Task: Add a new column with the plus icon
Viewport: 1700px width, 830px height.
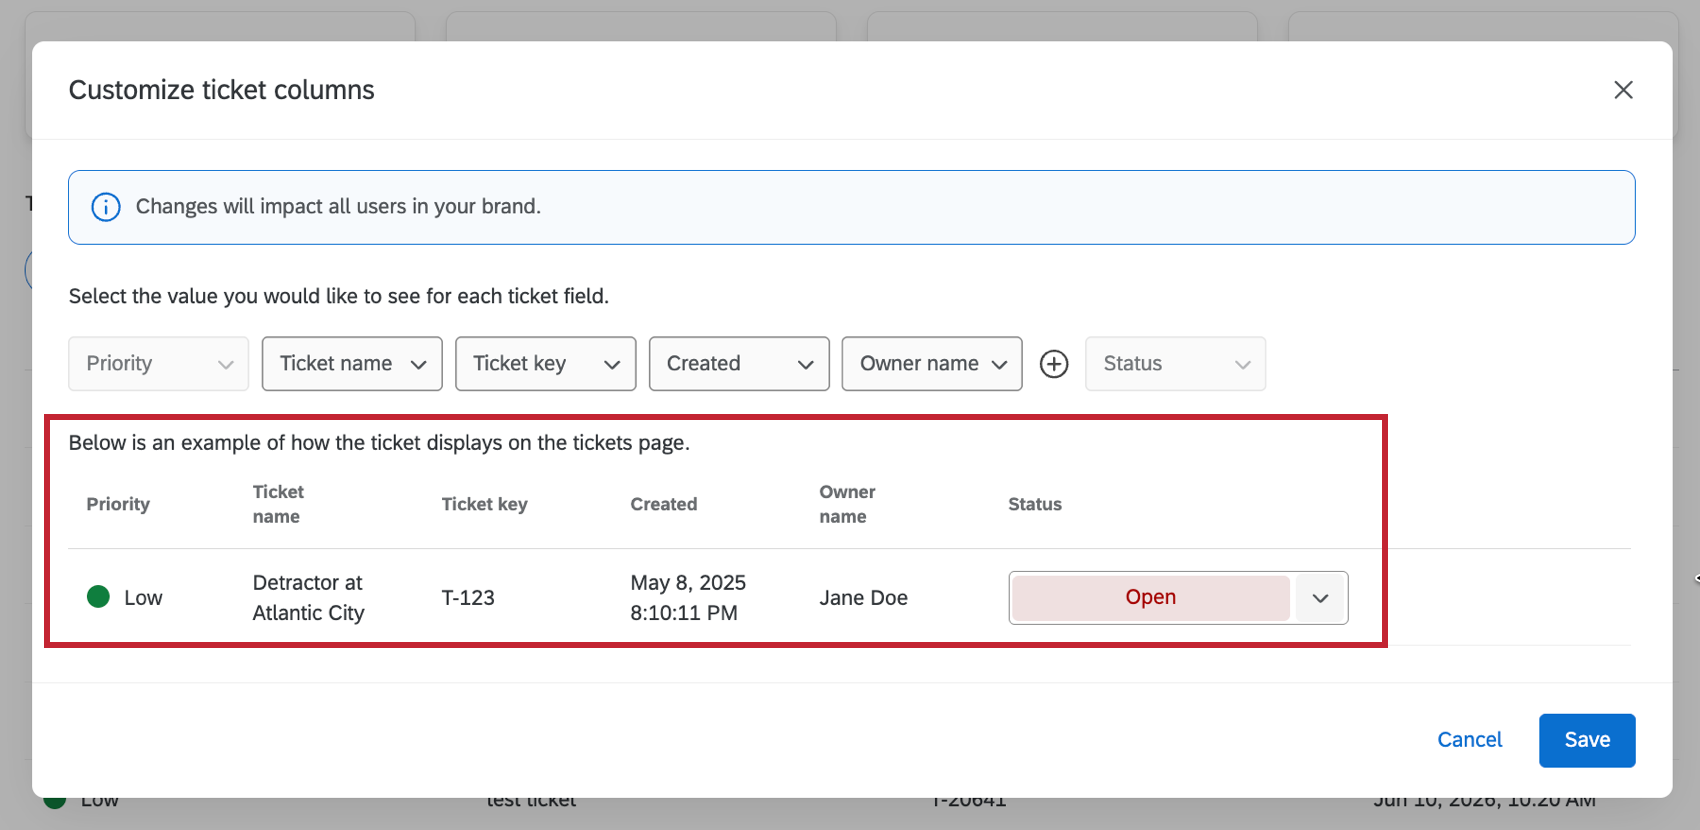Action: 1054,364
